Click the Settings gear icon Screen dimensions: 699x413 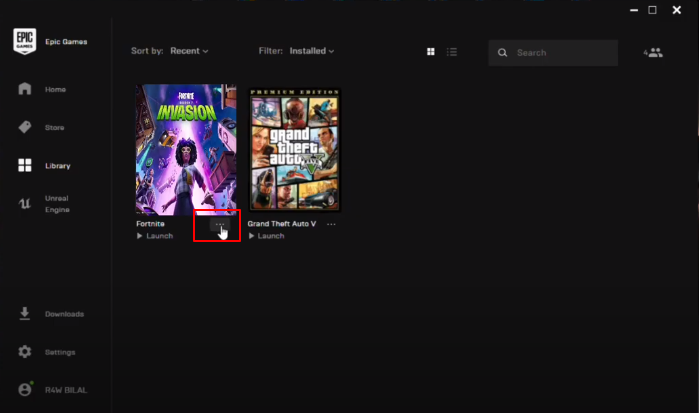[x=25, y=352]
